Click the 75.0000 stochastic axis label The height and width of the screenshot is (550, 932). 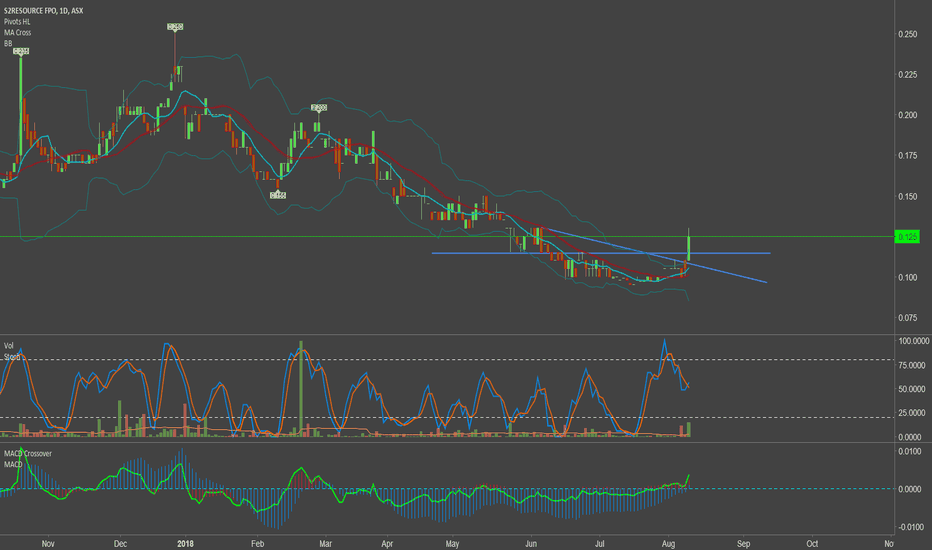[914, 365]
